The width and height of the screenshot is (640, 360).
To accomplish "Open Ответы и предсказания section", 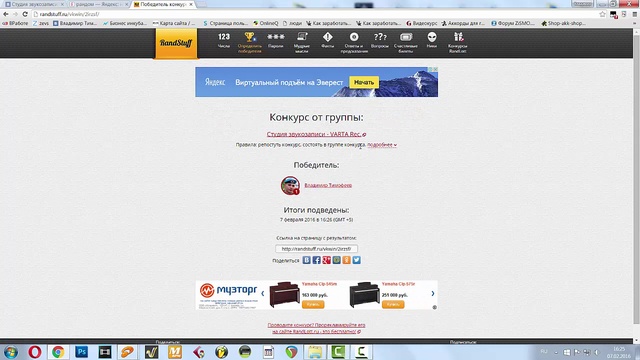I will click(x=354, y=42).
